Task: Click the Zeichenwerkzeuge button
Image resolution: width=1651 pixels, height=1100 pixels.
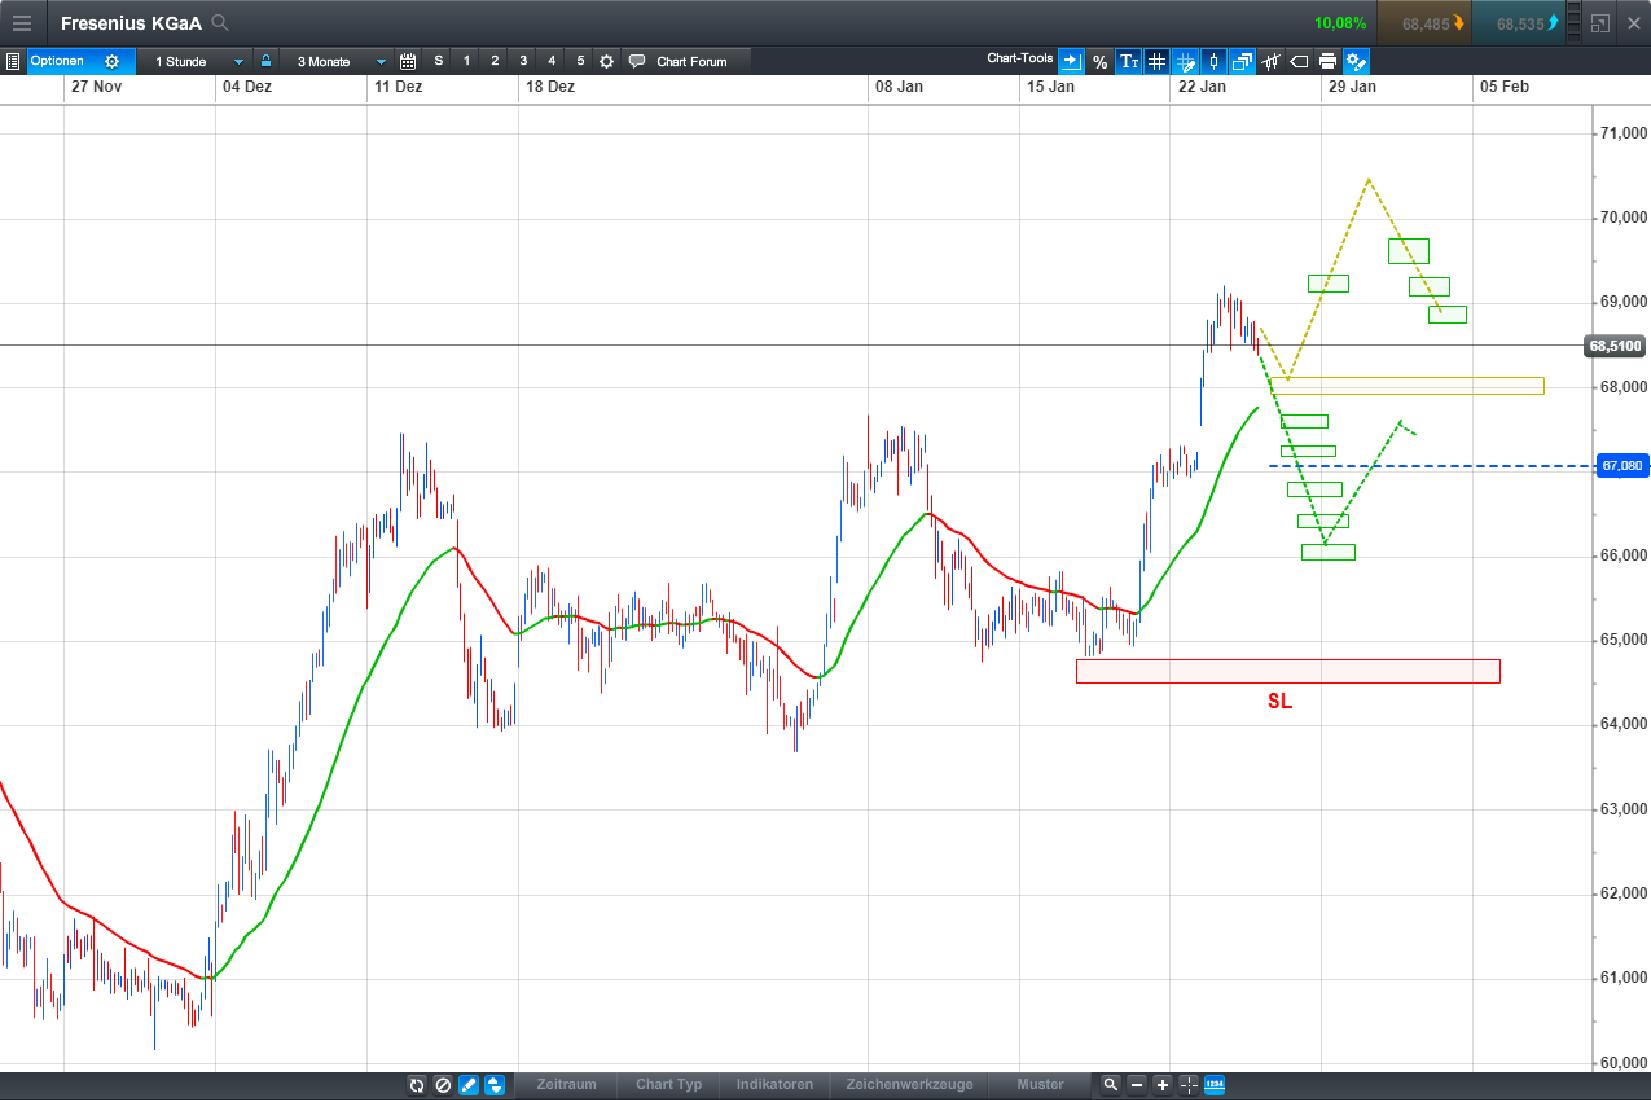Action: [x=909, y=1085]
